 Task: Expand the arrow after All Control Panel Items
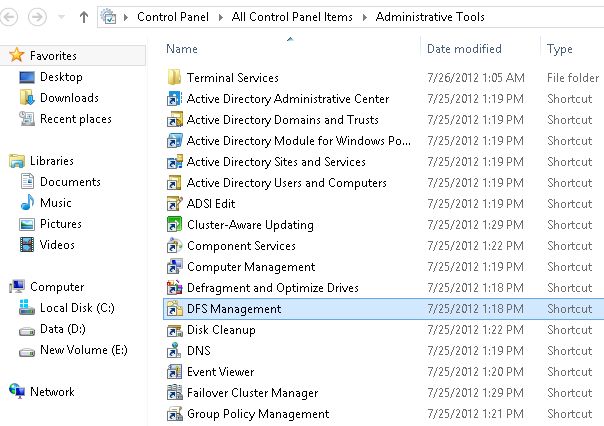point(367,17)
